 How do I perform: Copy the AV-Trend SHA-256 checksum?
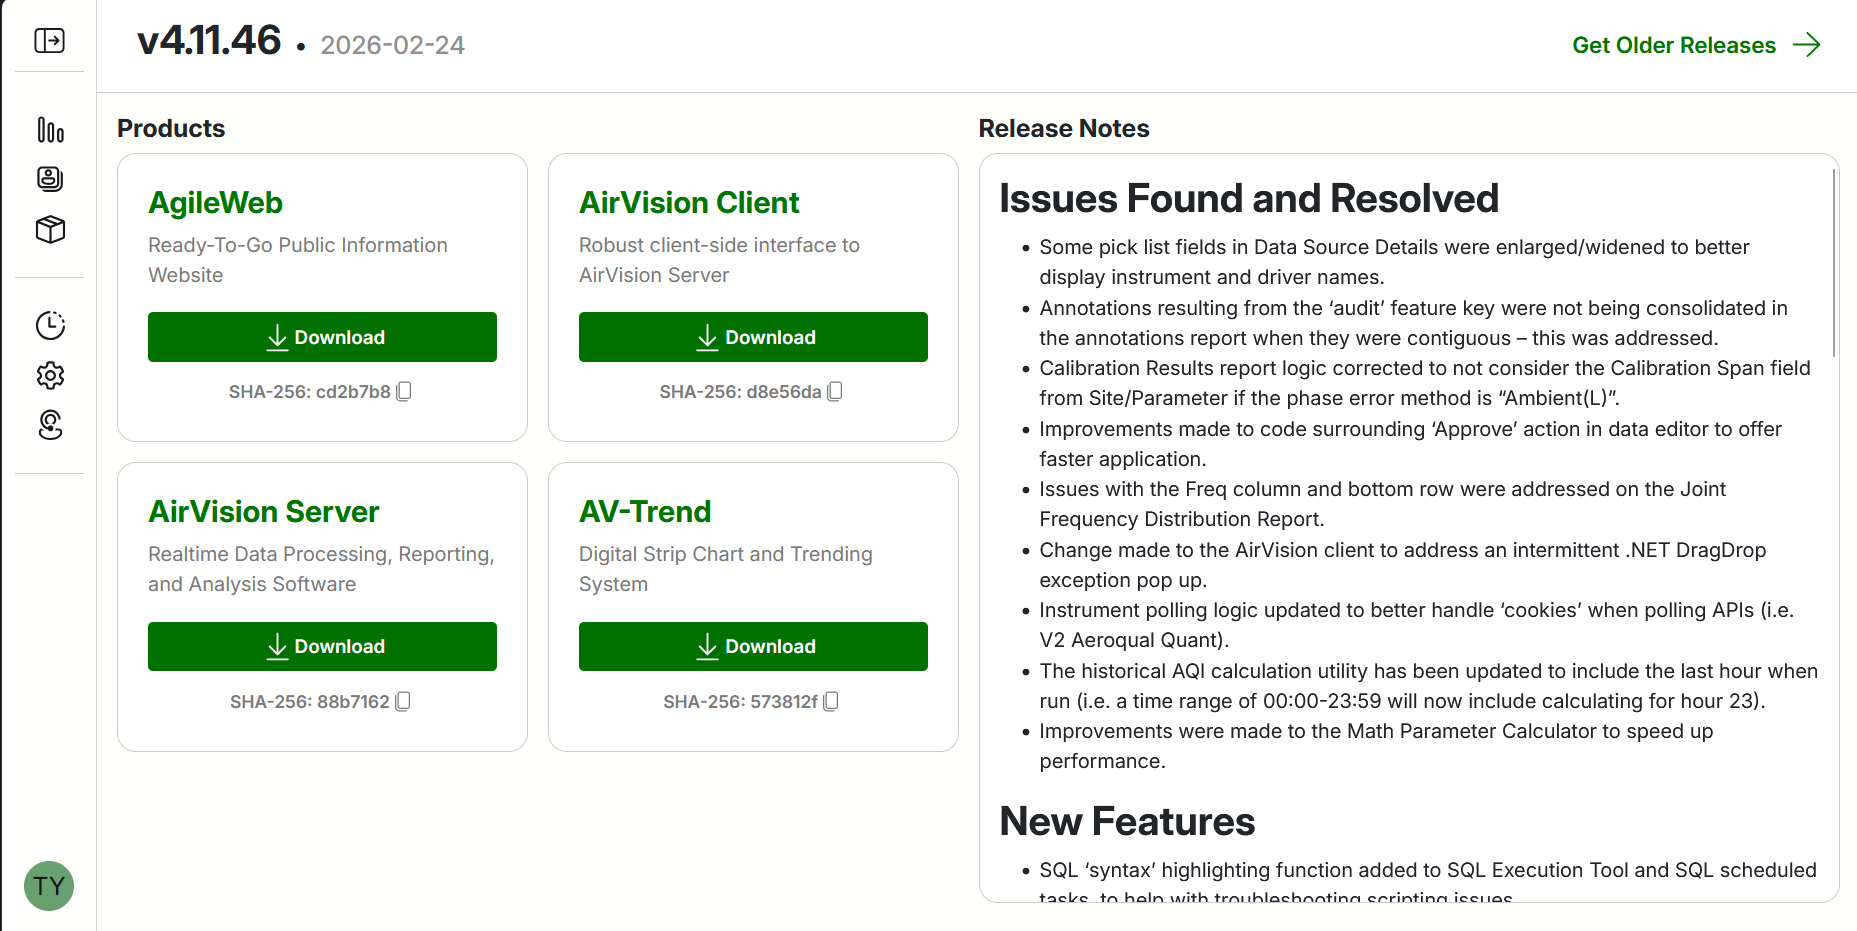(x=830, y=701)
